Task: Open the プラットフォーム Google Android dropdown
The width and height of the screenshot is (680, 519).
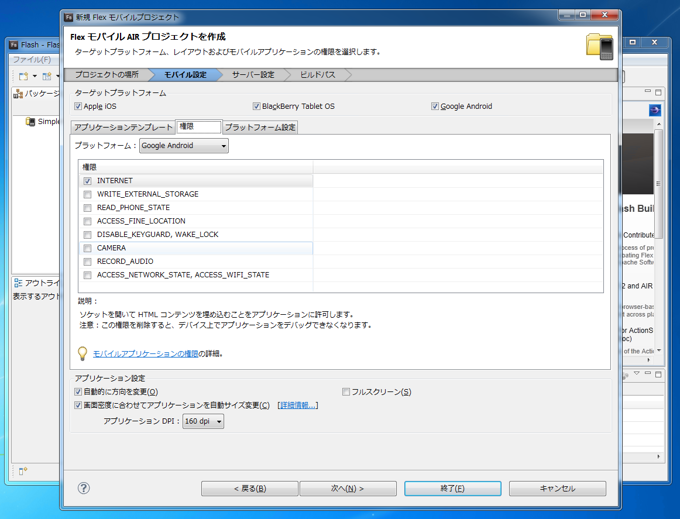Action: [x=184, y=146]
